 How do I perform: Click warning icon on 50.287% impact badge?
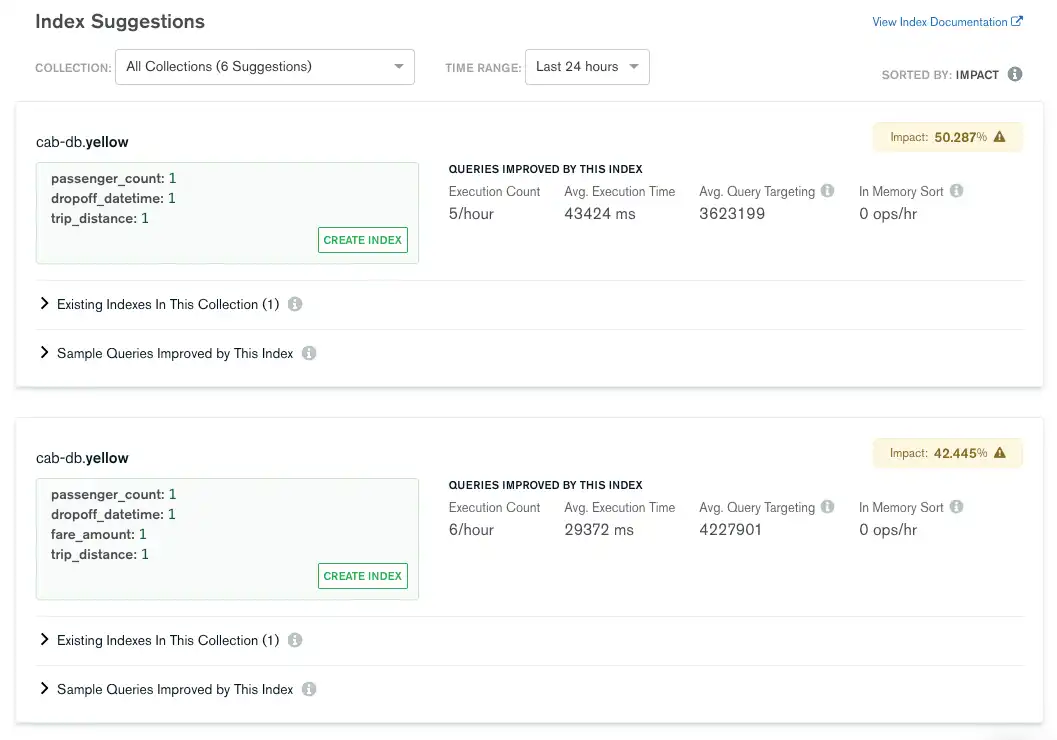pyautogui.click(x=998, y=137)
